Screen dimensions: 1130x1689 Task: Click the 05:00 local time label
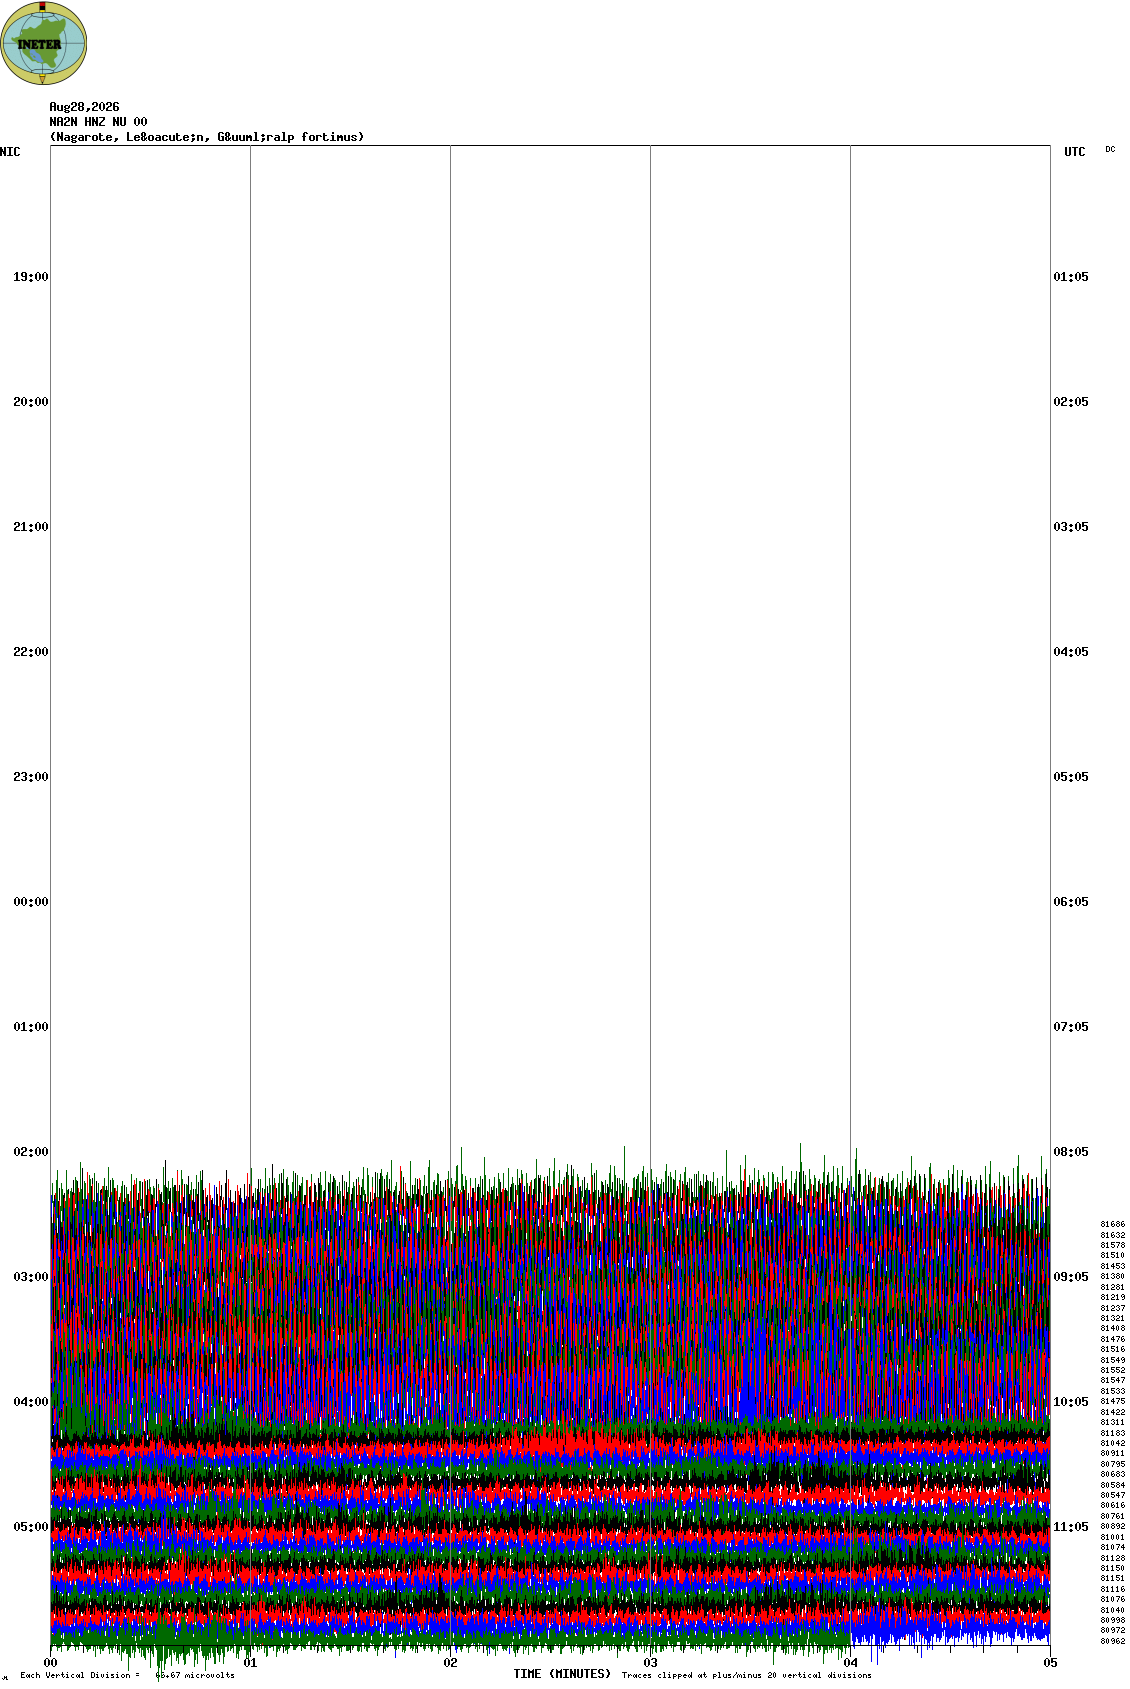point(30,1527)
